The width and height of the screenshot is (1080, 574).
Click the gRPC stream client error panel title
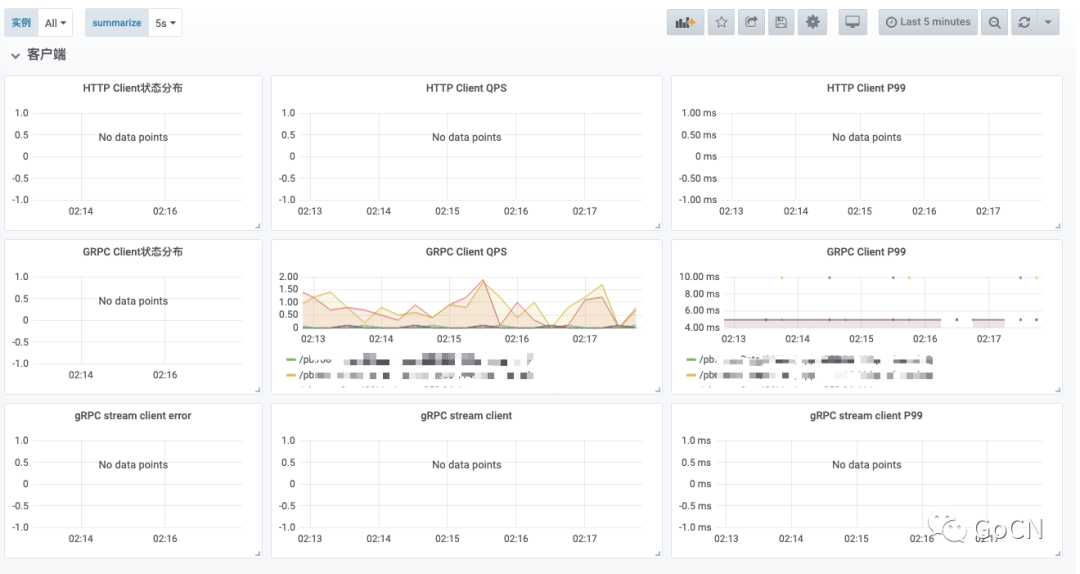click(132, 416)
